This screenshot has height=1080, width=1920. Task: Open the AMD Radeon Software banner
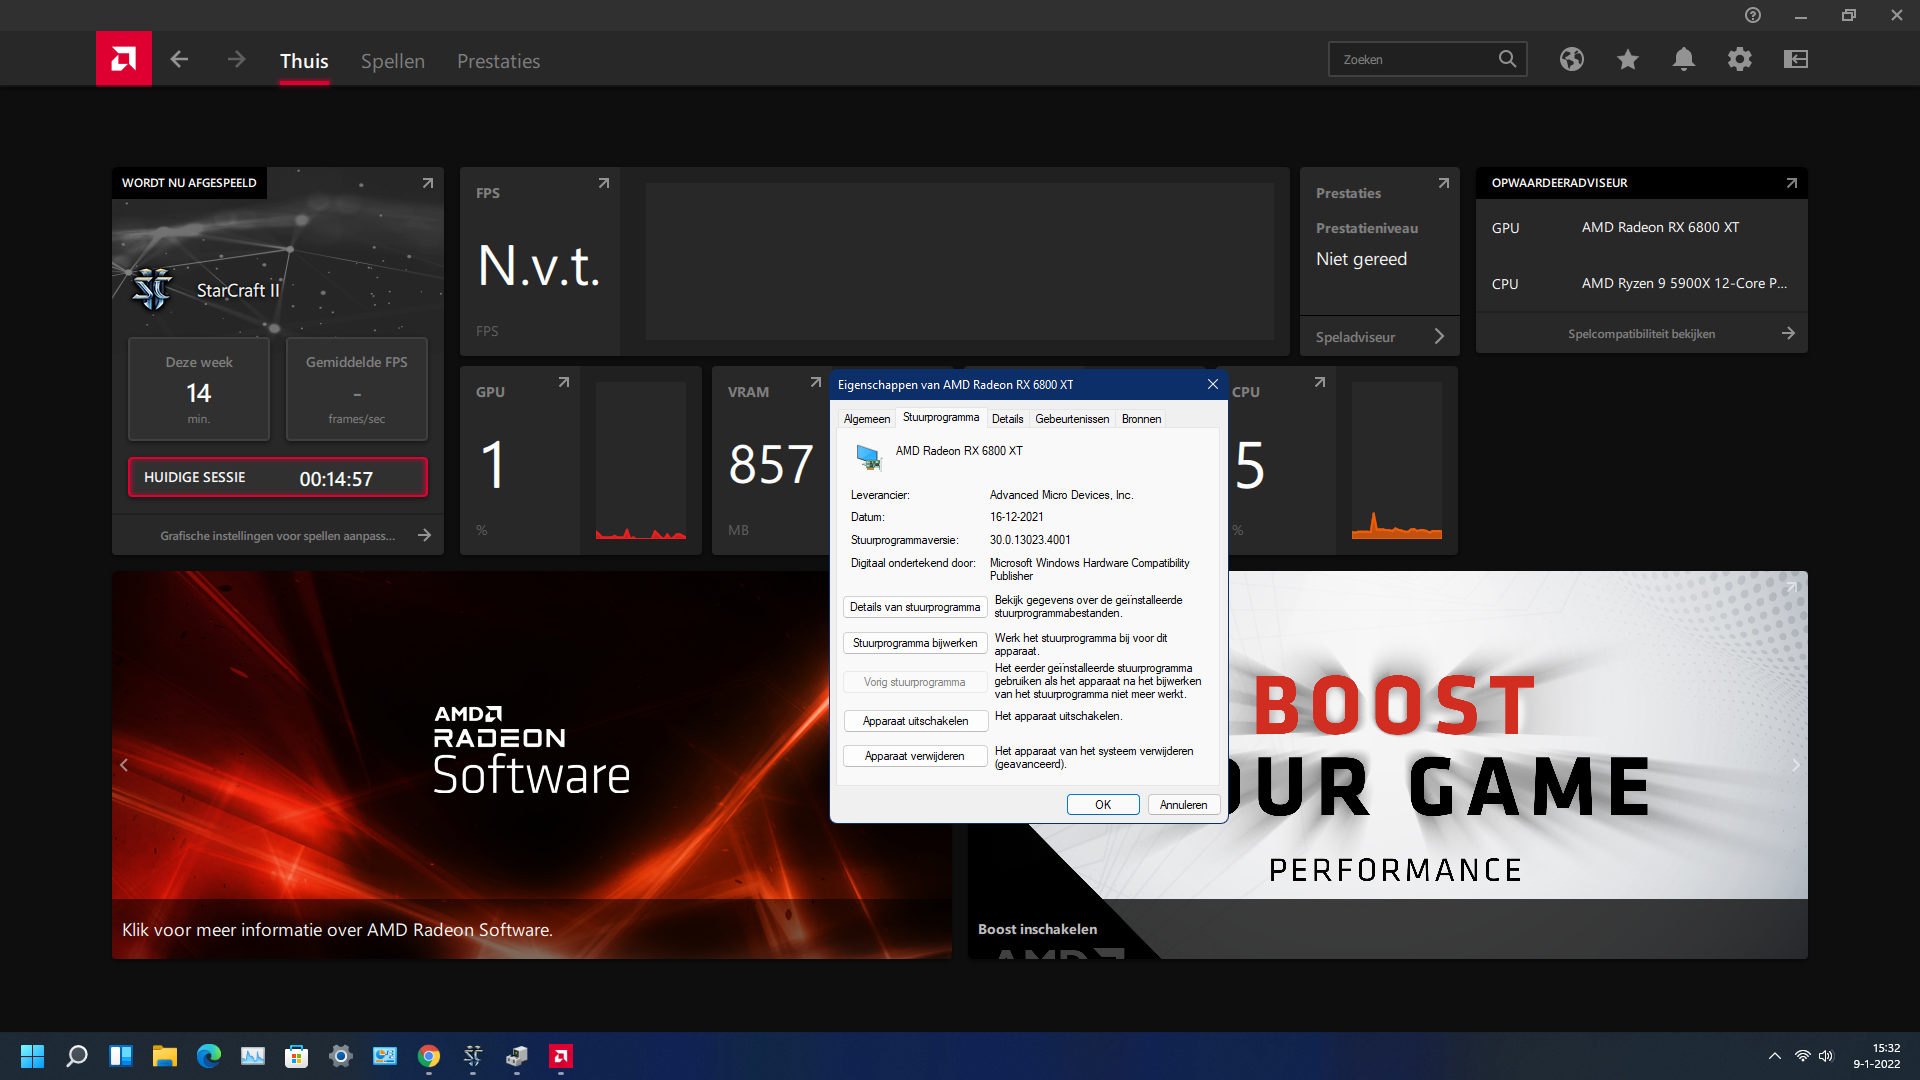click(x=532, y=765)
